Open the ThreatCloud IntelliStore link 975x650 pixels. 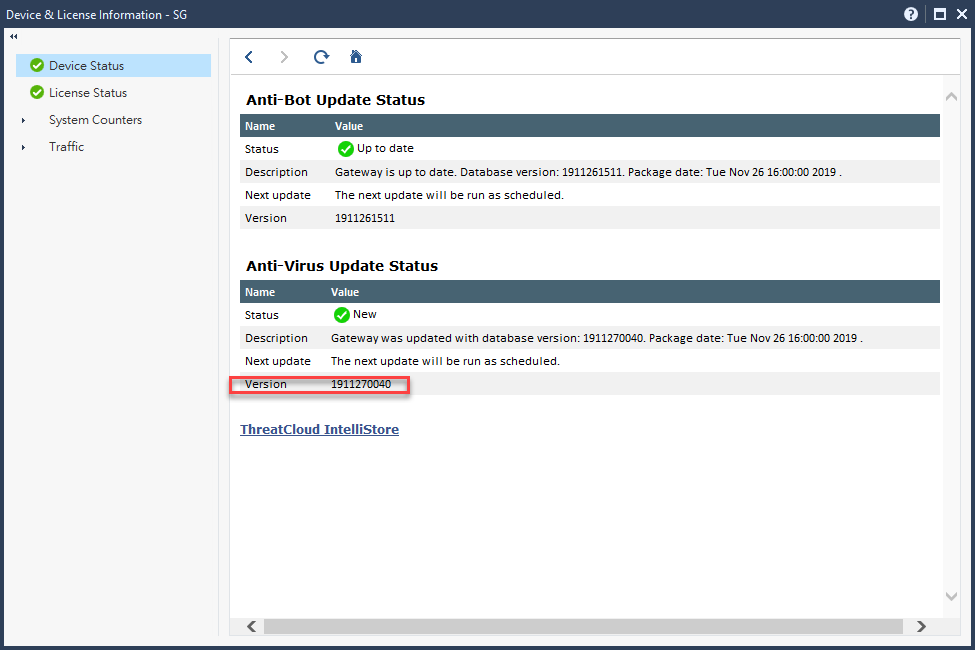(320, 429)
